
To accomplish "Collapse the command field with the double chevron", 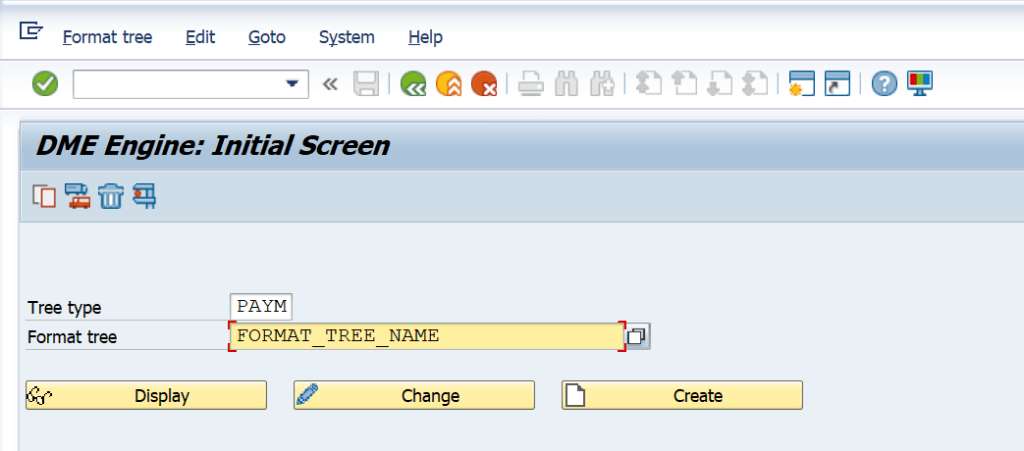I will point(330,84).
